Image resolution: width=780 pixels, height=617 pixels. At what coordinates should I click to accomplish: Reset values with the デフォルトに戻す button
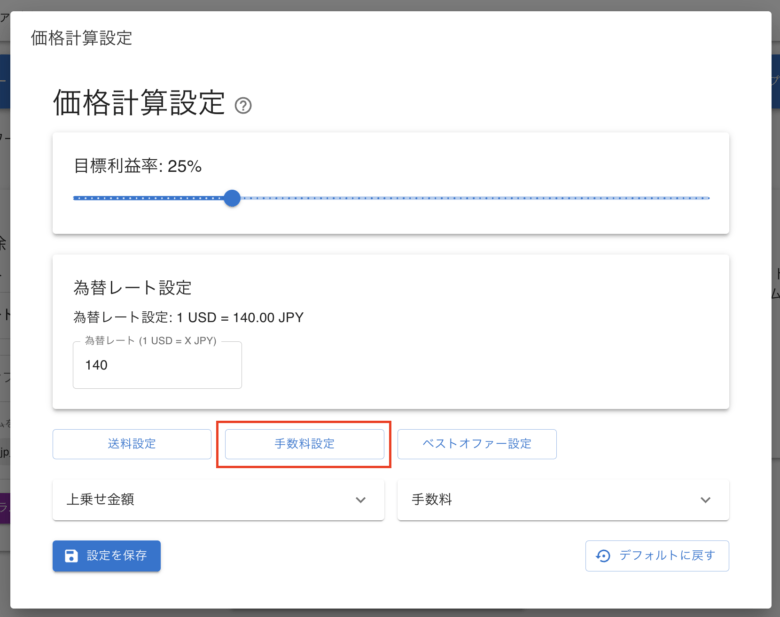657,556
